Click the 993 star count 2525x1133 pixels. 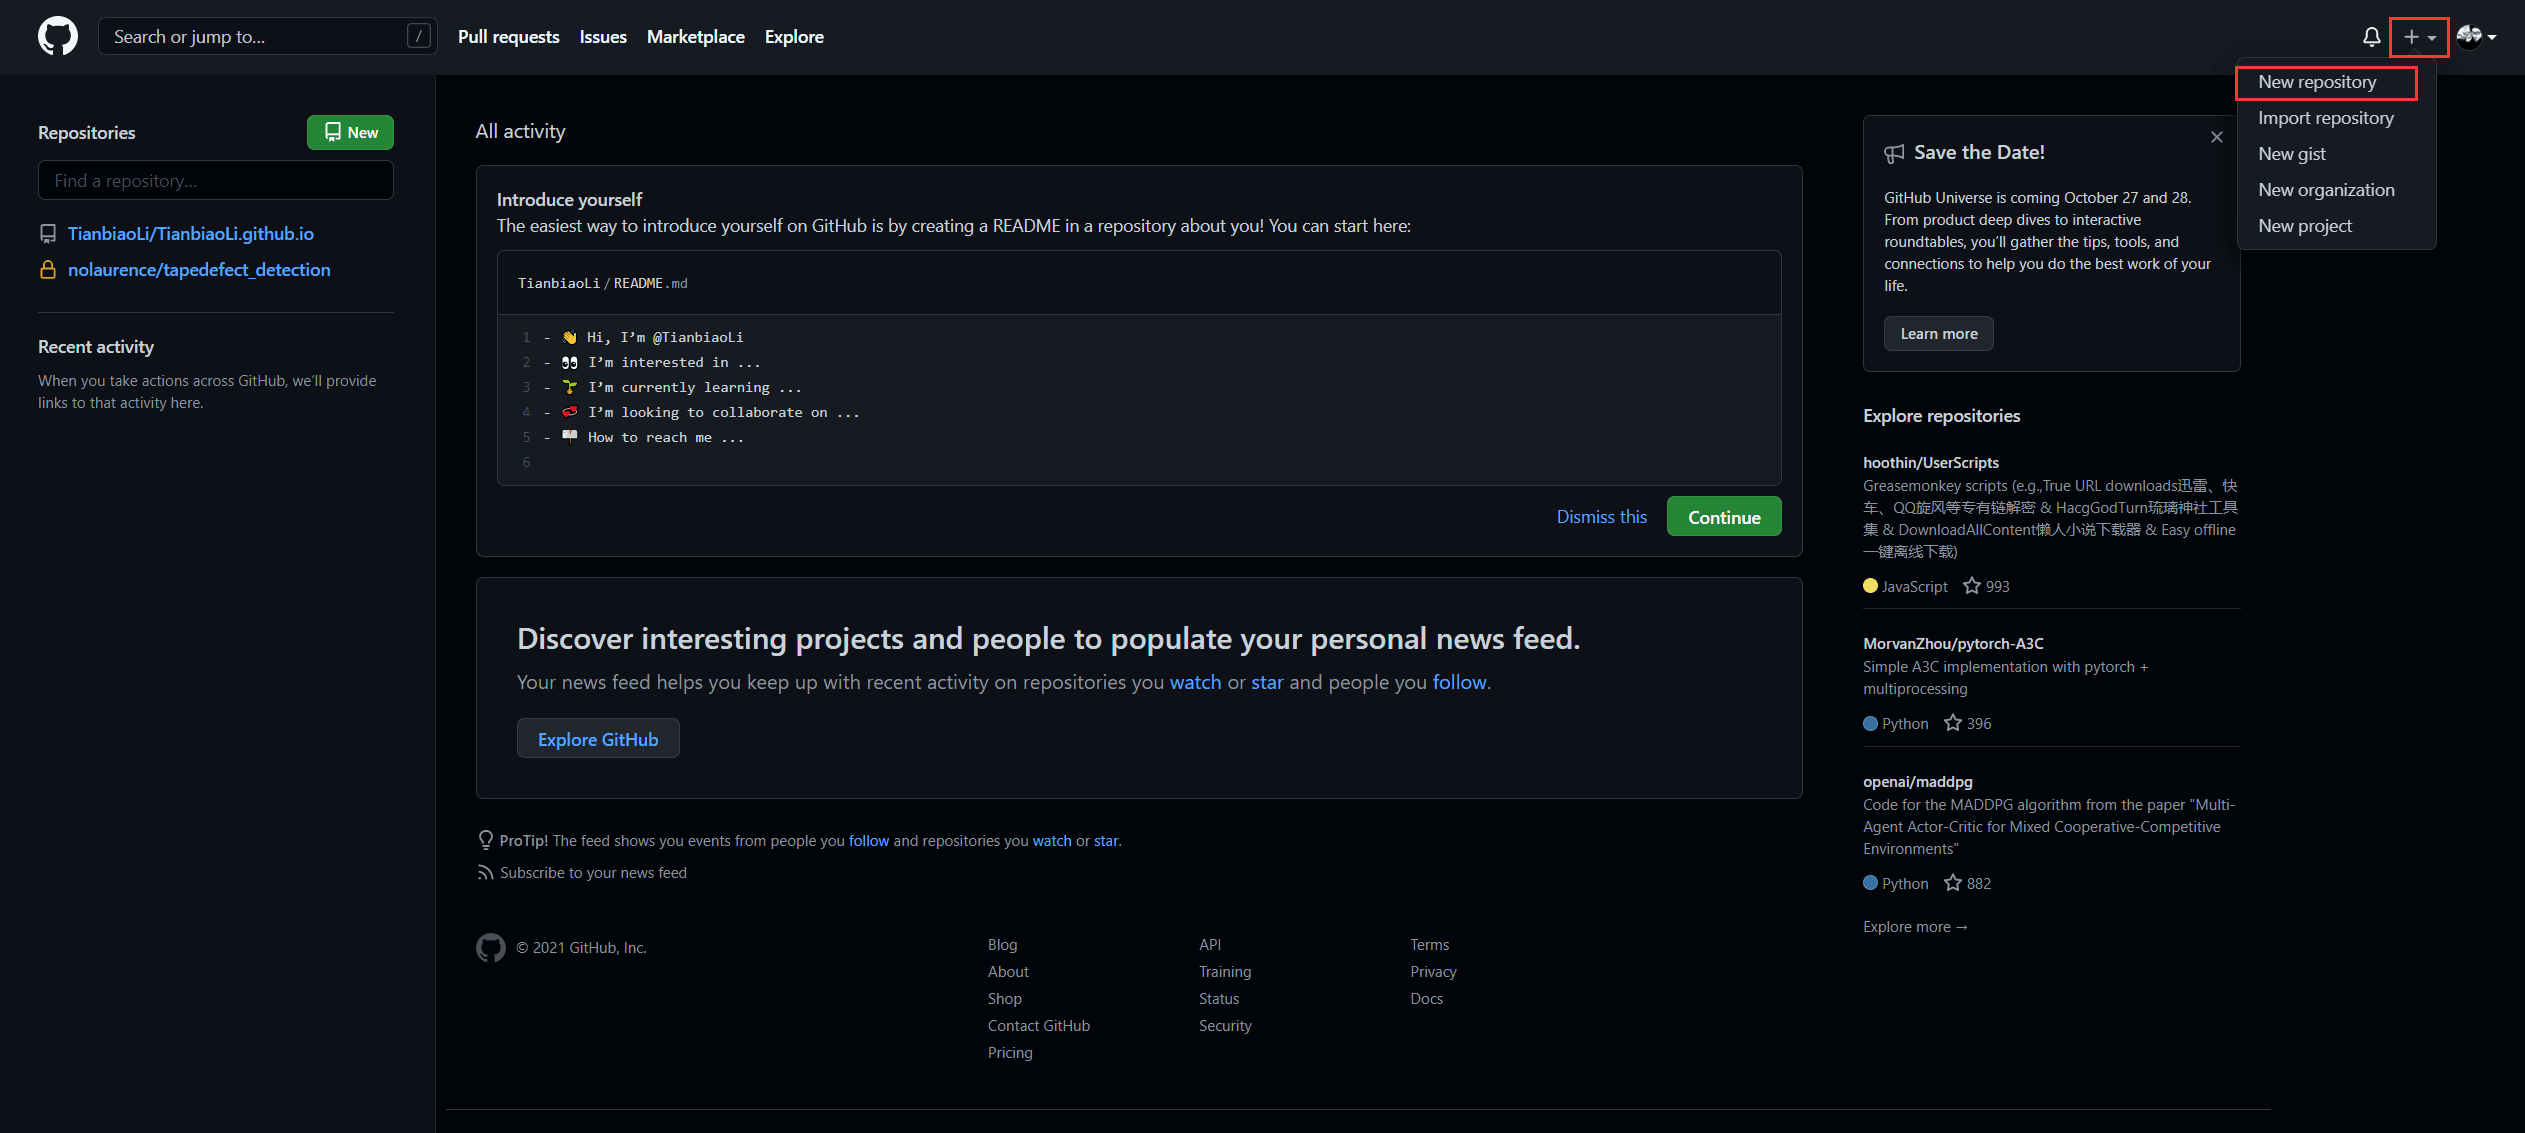(1997, 586)
